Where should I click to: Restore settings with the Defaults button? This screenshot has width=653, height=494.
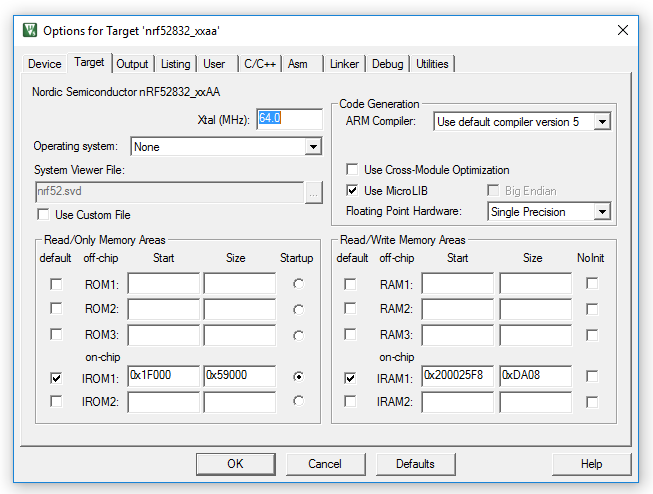pos(416,464)
